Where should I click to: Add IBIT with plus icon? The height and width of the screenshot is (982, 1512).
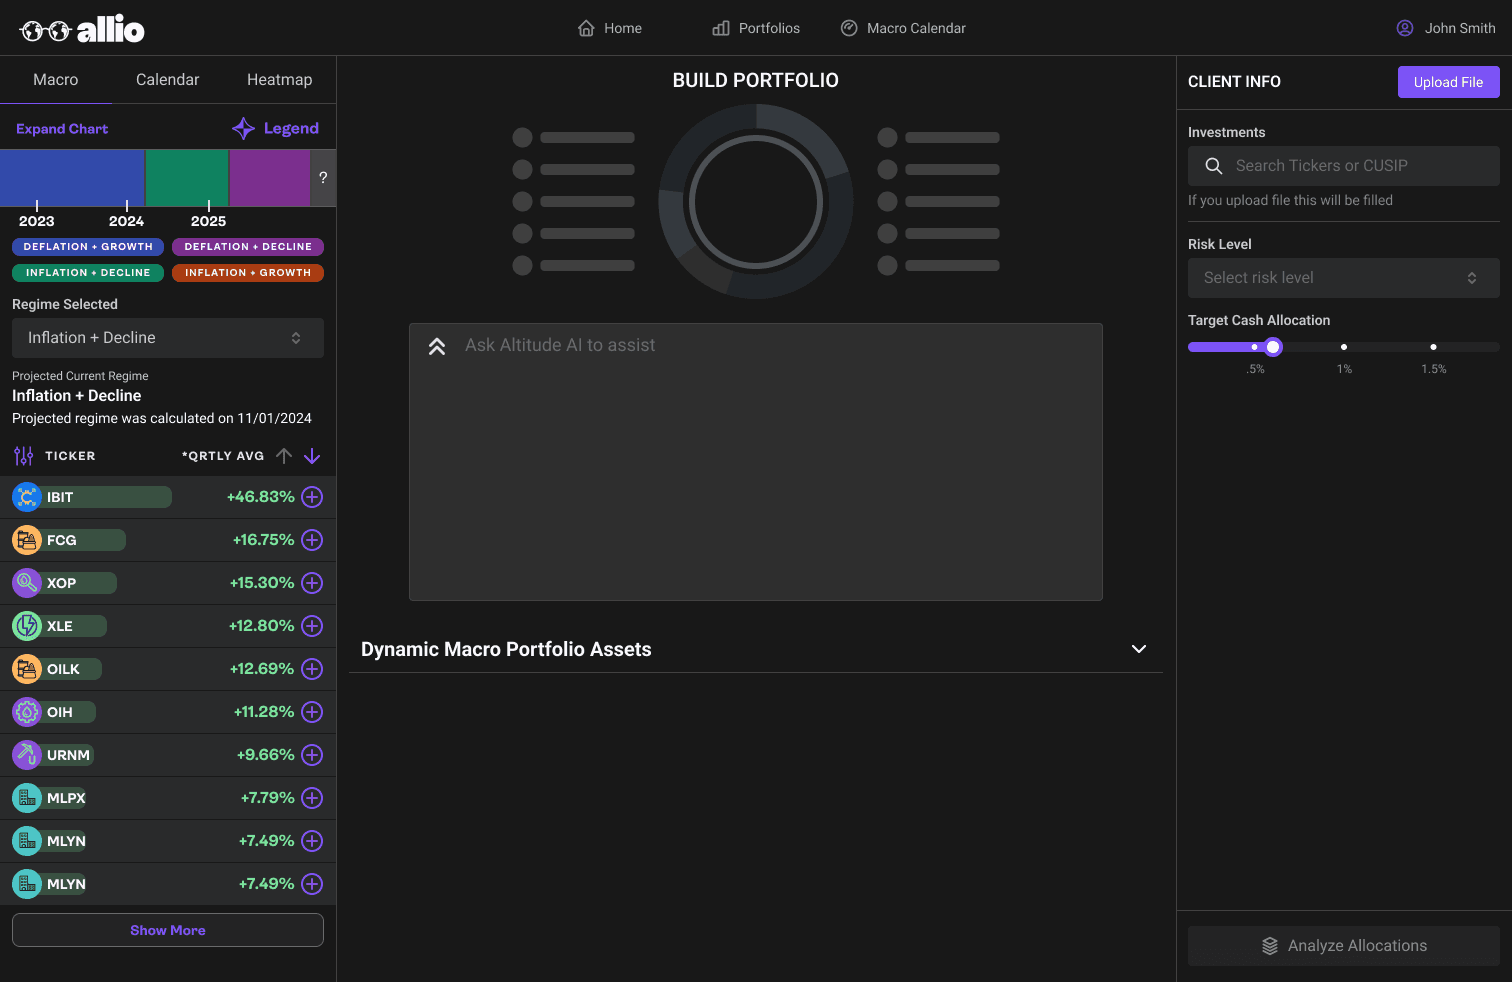point(312,497)
